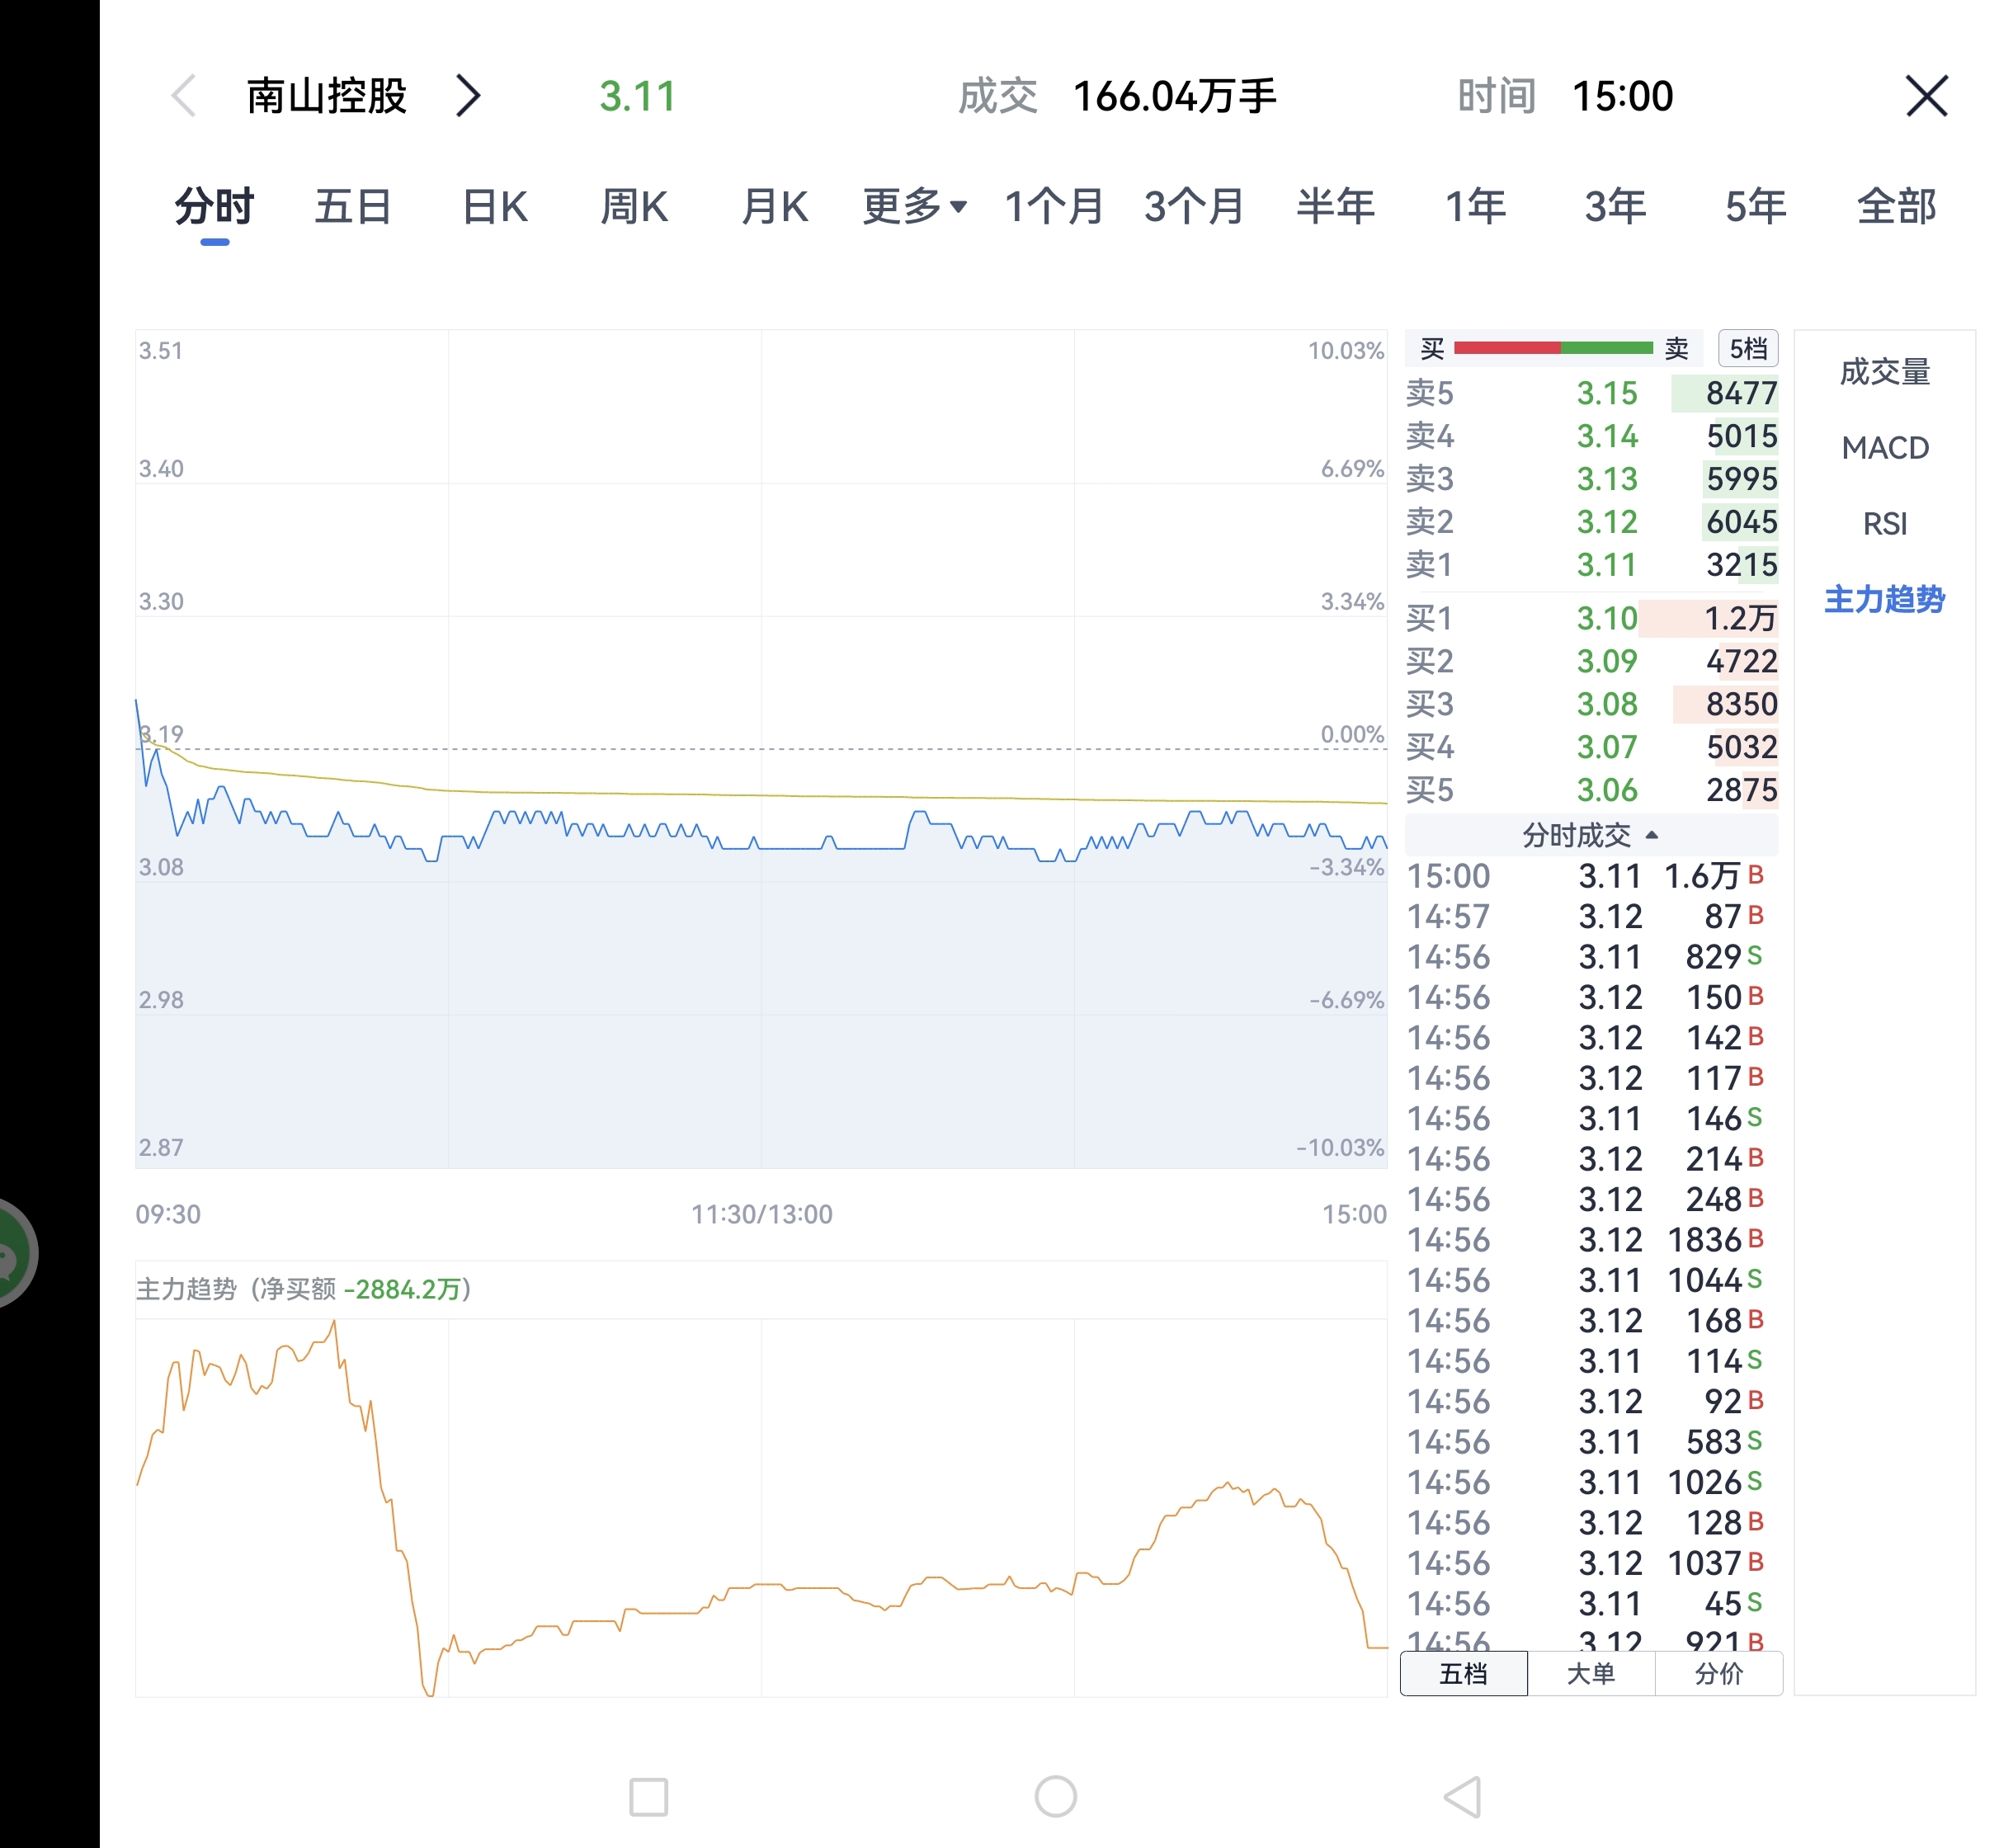Select the 五日 five-day chart tab
Image resolution: width=2013 pixels, height=1848 pixels.
(353, 207)
